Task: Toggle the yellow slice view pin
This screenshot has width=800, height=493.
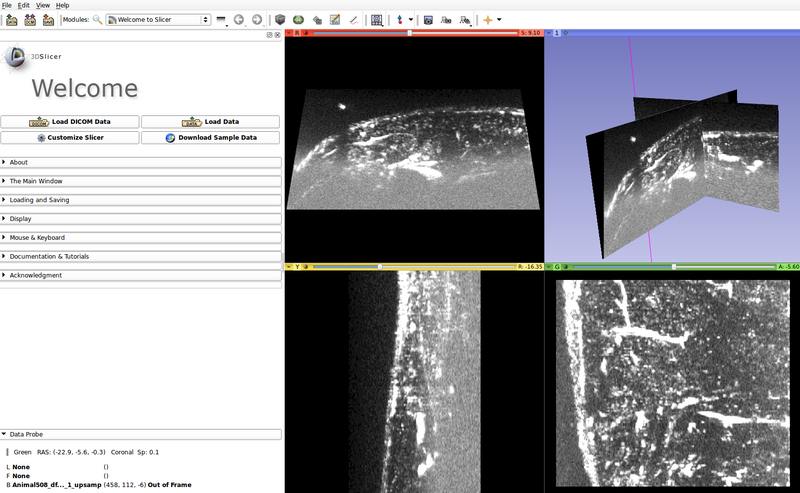Action: point(290,267)
